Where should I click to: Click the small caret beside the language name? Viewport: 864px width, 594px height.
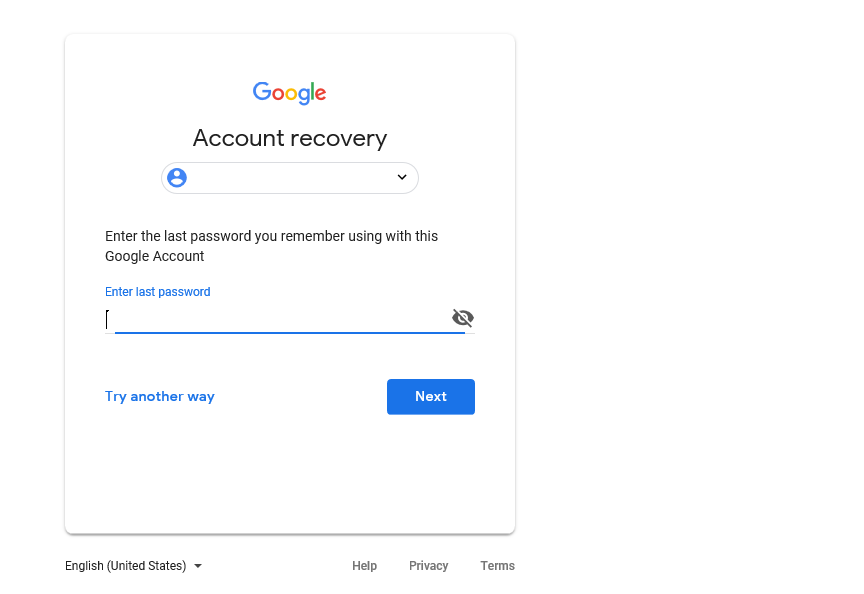tap(198, 566)
